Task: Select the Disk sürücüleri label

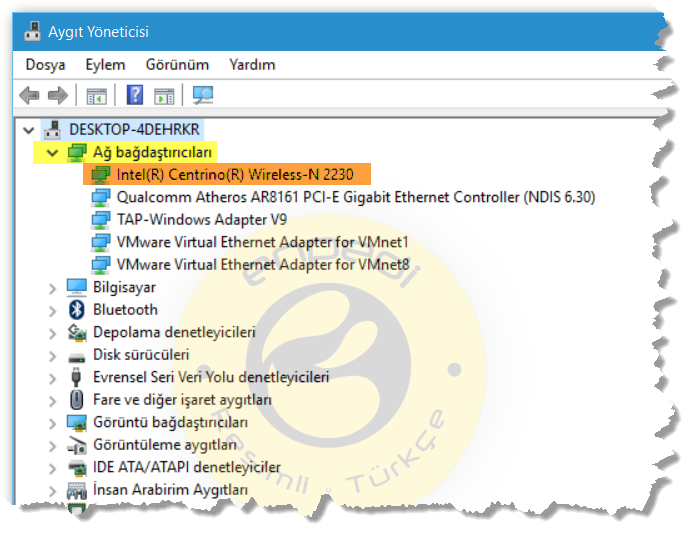Action: 141,355
